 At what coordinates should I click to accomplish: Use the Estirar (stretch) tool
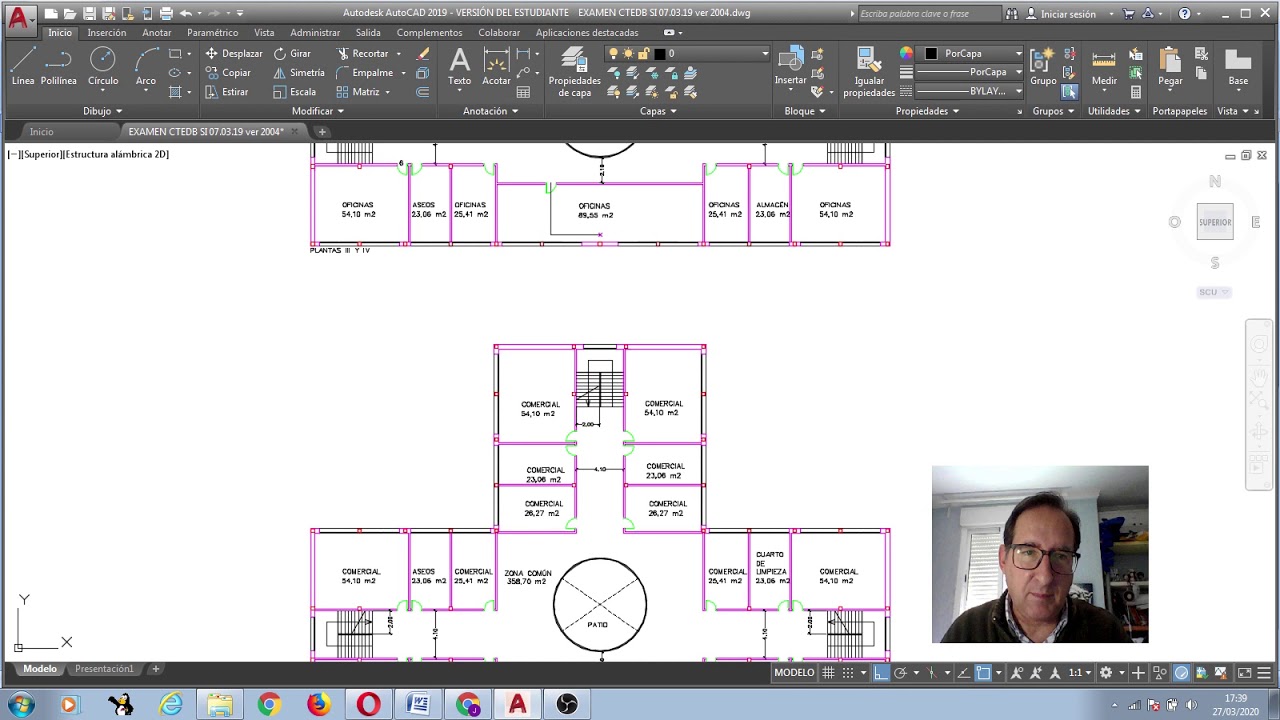click(x=227, y=91)
